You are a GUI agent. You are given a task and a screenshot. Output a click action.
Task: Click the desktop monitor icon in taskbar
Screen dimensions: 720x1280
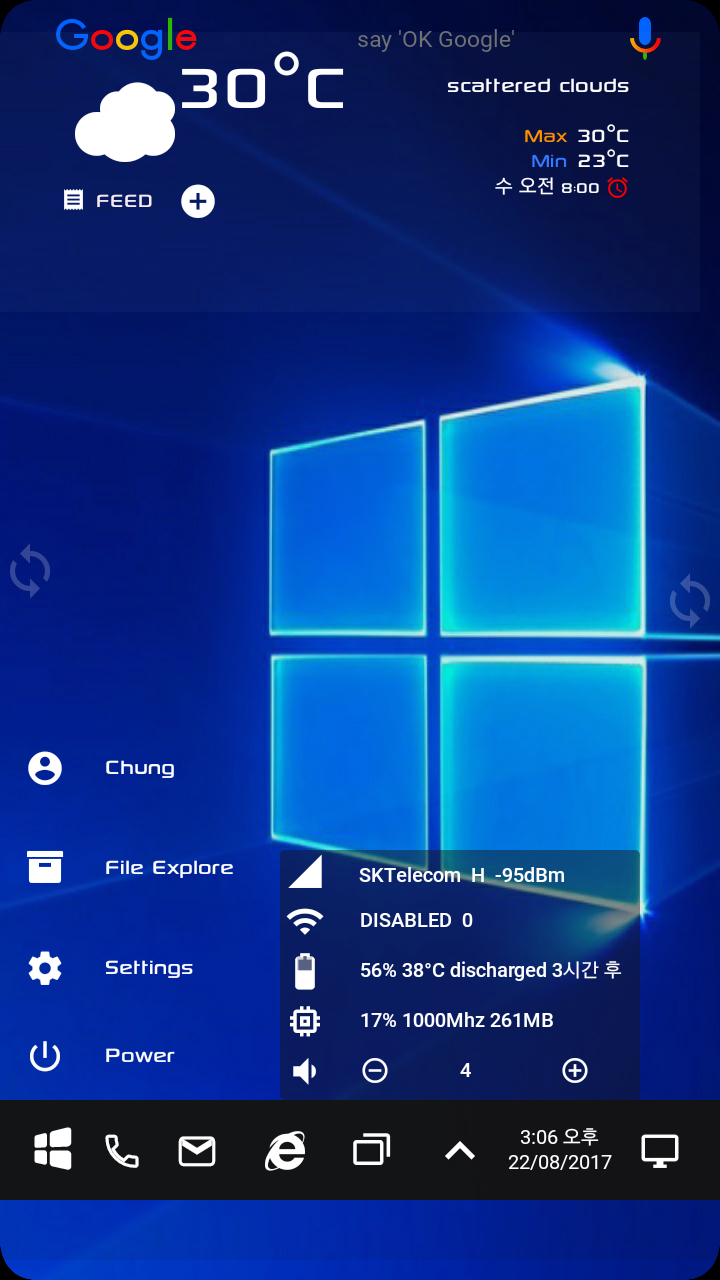660,1151
